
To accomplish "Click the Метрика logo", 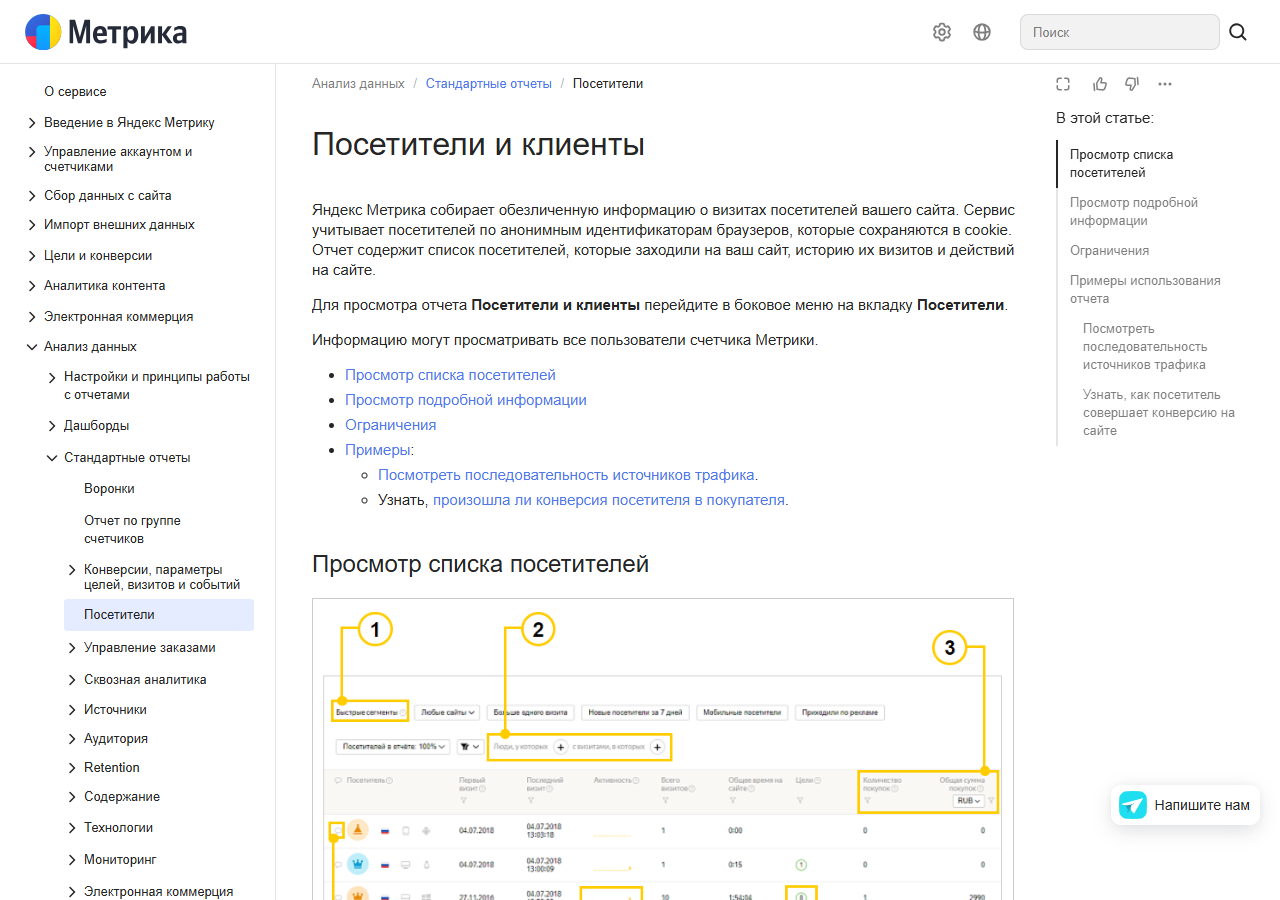I will click(x=106, y=32).
